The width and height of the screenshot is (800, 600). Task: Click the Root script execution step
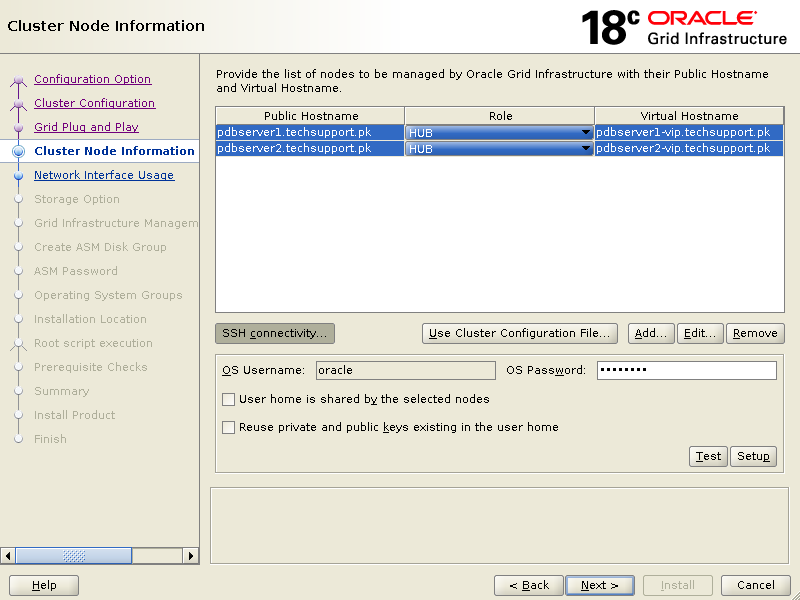tap(93, 343)
